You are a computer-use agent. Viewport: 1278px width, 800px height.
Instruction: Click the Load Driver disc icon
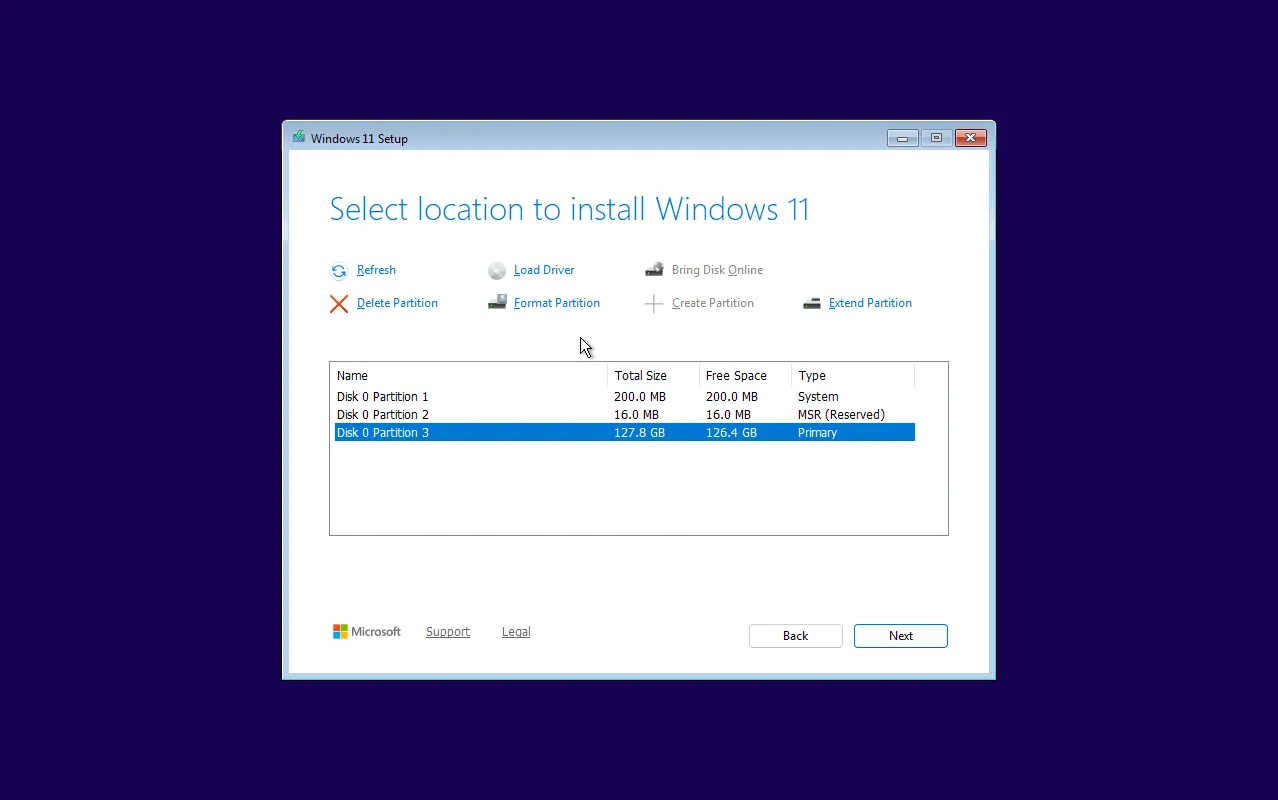pos(497,270)
